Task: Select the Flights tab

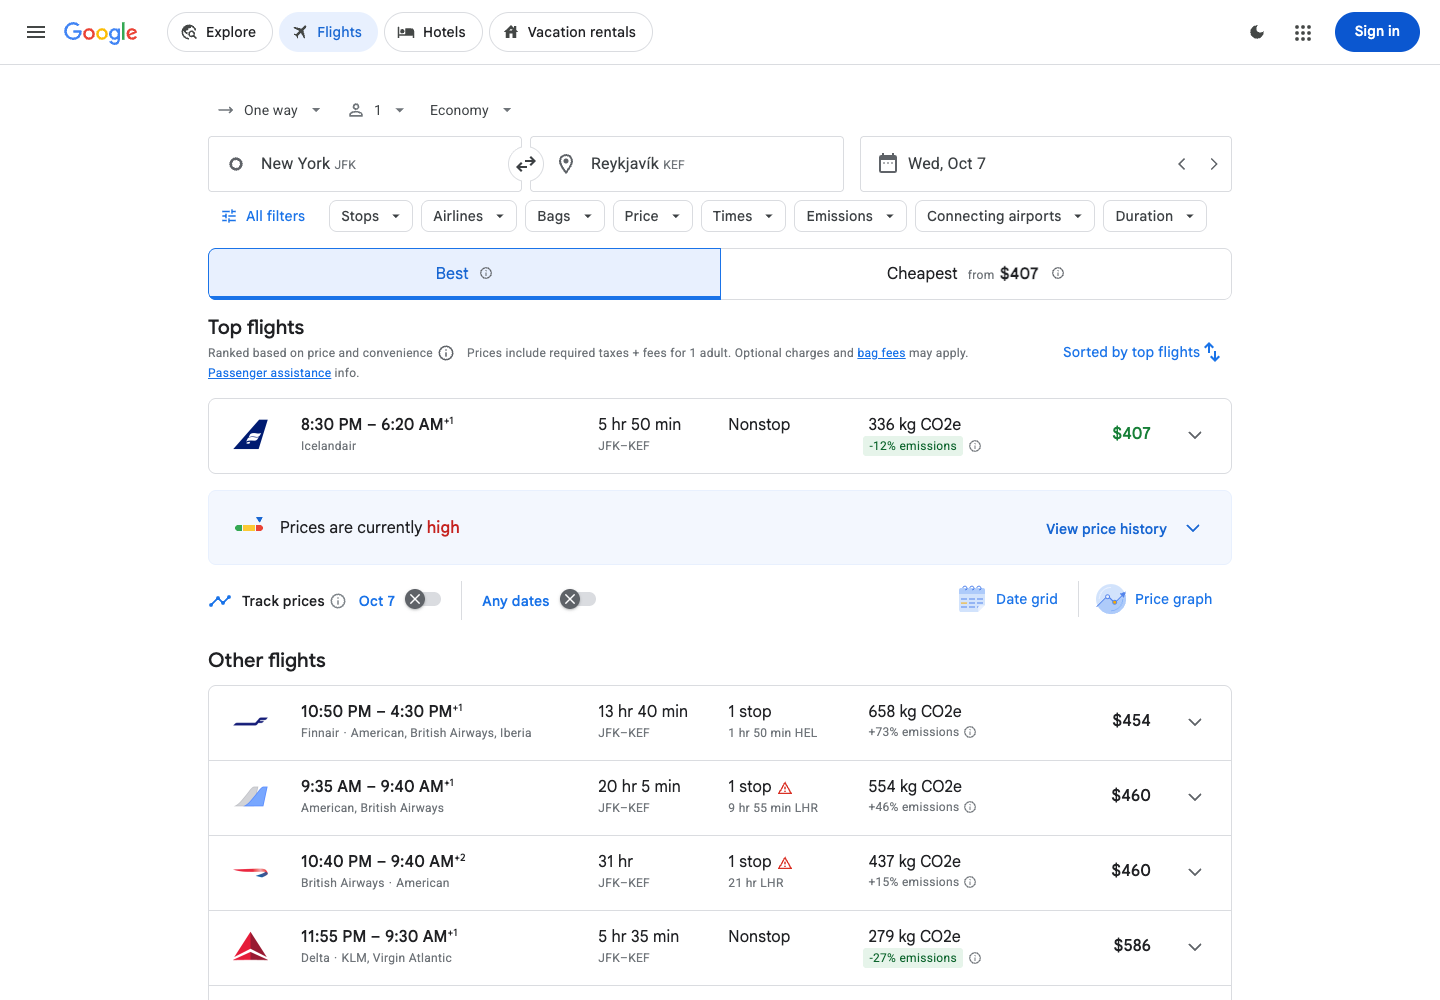Action: 328,32
